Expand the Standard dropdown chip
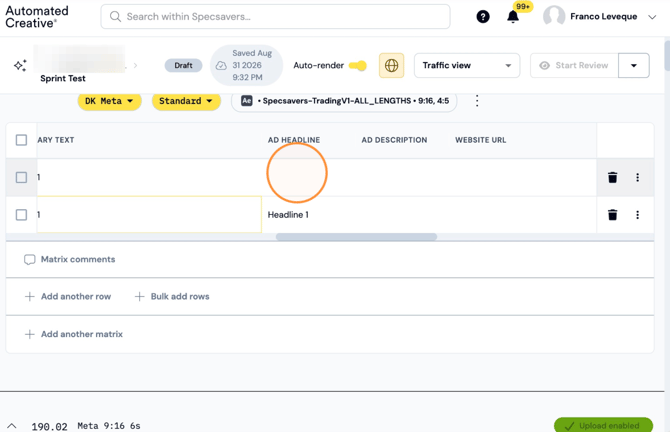The height and width of the screenshot is (432, 670). (x=186, y=101)
